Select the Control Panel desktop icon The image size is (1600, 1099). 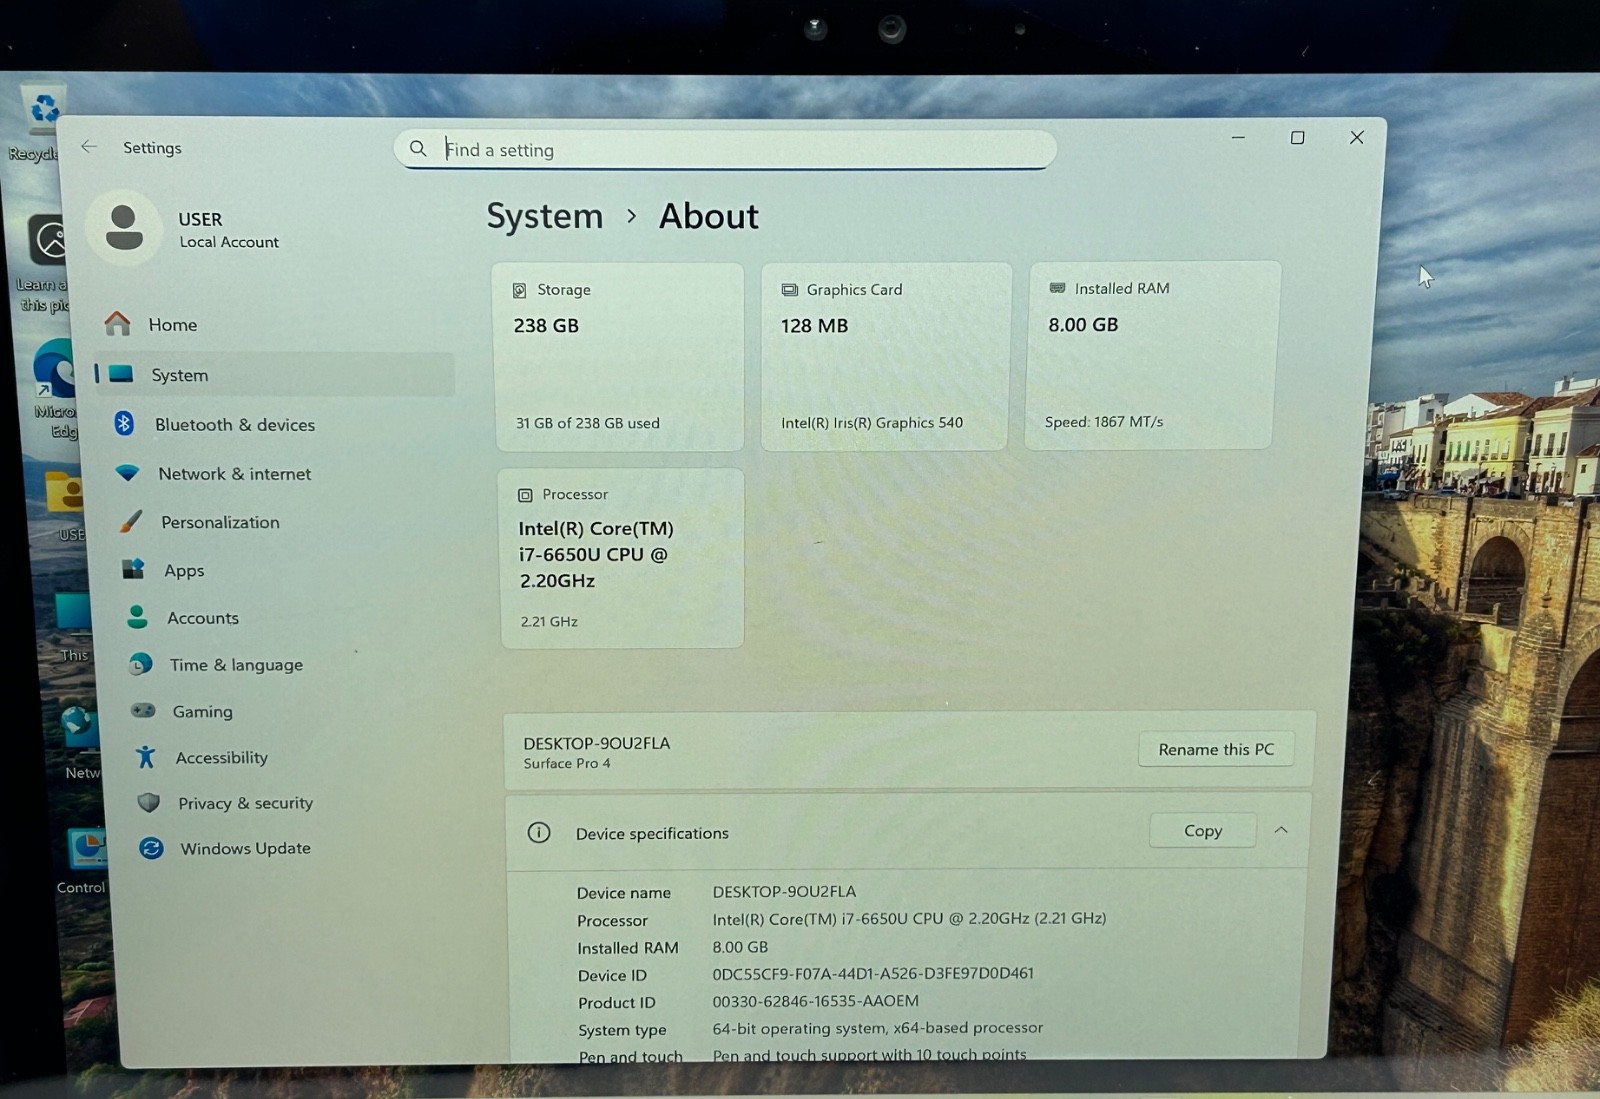pyautogui.click(x=83, y=860)
